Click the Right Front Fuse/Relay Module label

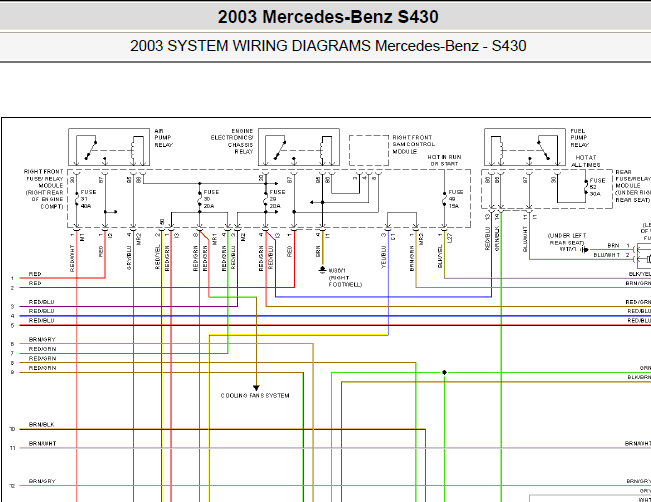tap(44, 189)
